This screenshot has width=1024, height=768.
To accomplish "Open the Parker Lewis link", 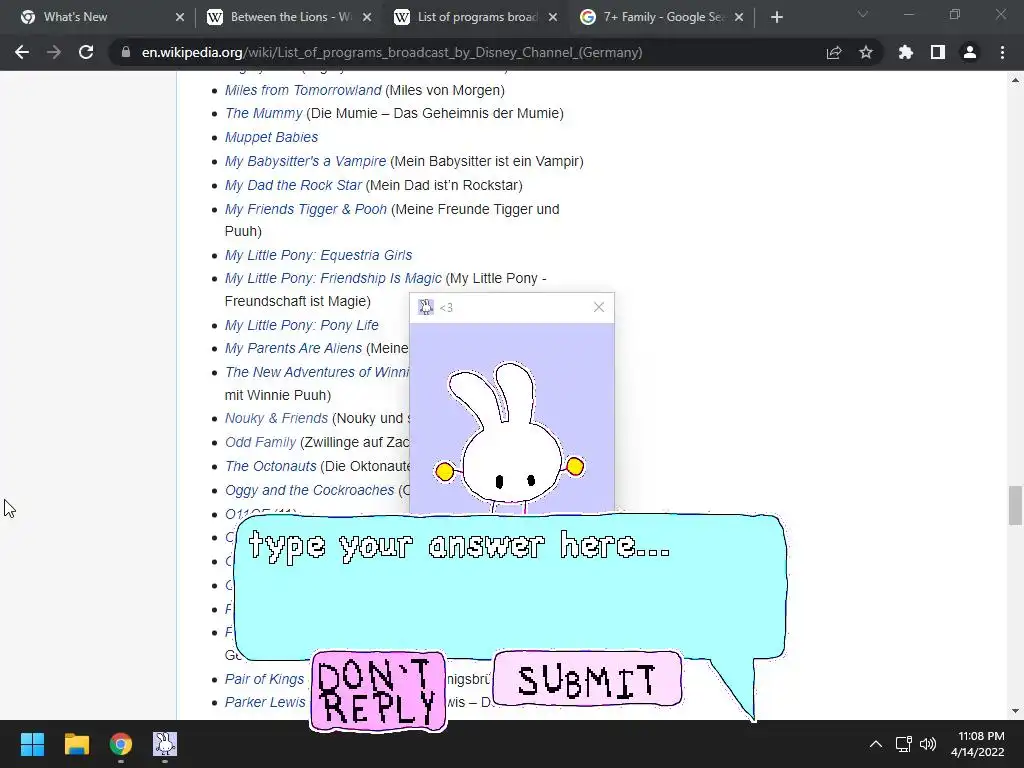I will click(x=264, y=702).
